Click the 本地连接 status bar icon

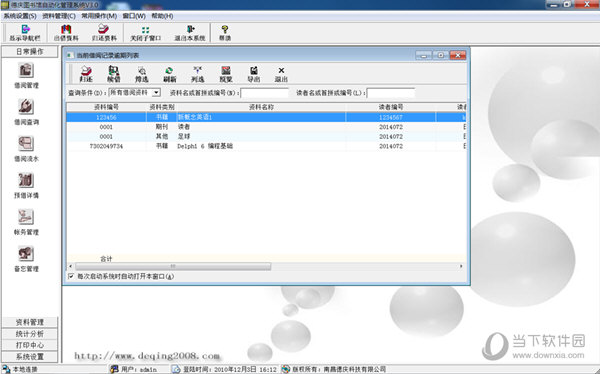coord(6,369)
